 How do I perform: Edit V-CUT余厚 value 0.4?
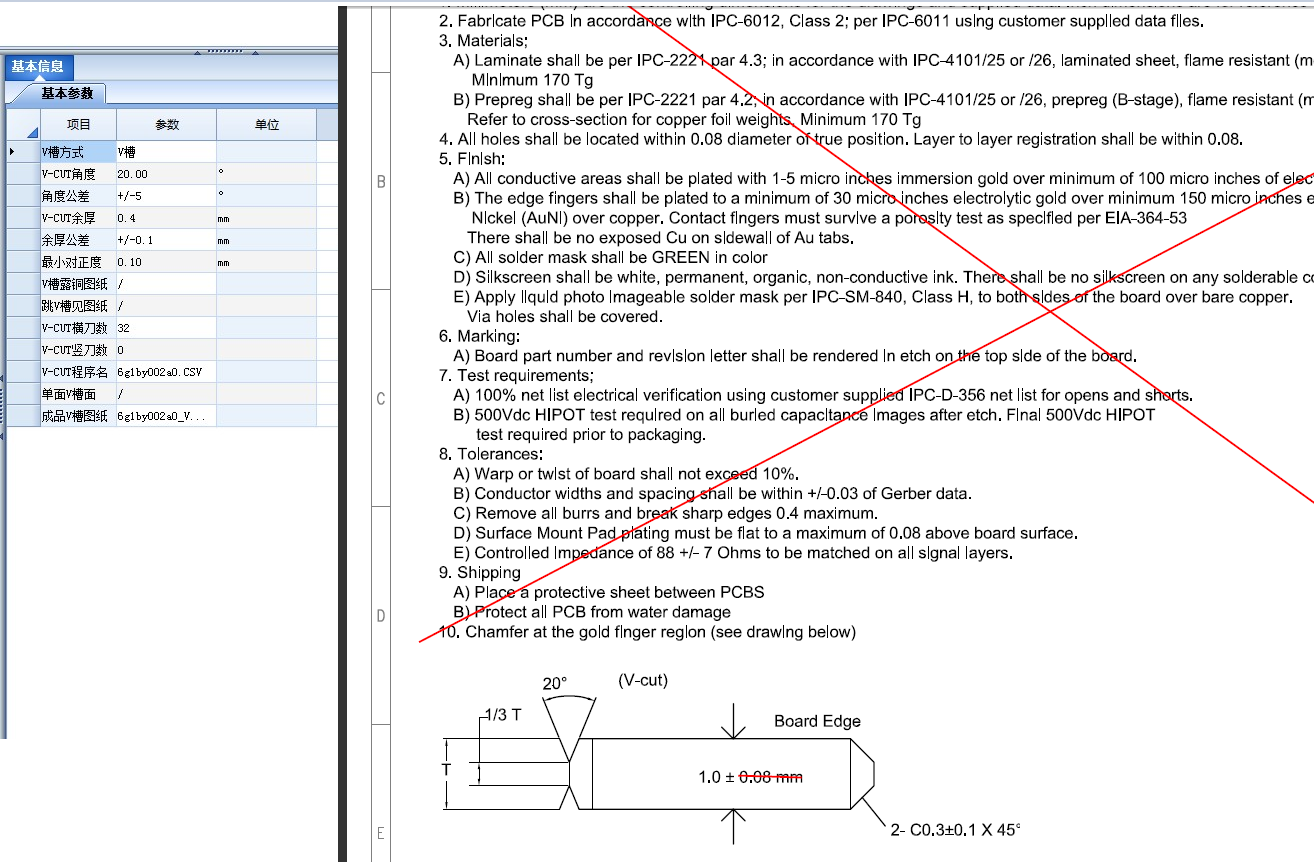(x=166, y=218)
